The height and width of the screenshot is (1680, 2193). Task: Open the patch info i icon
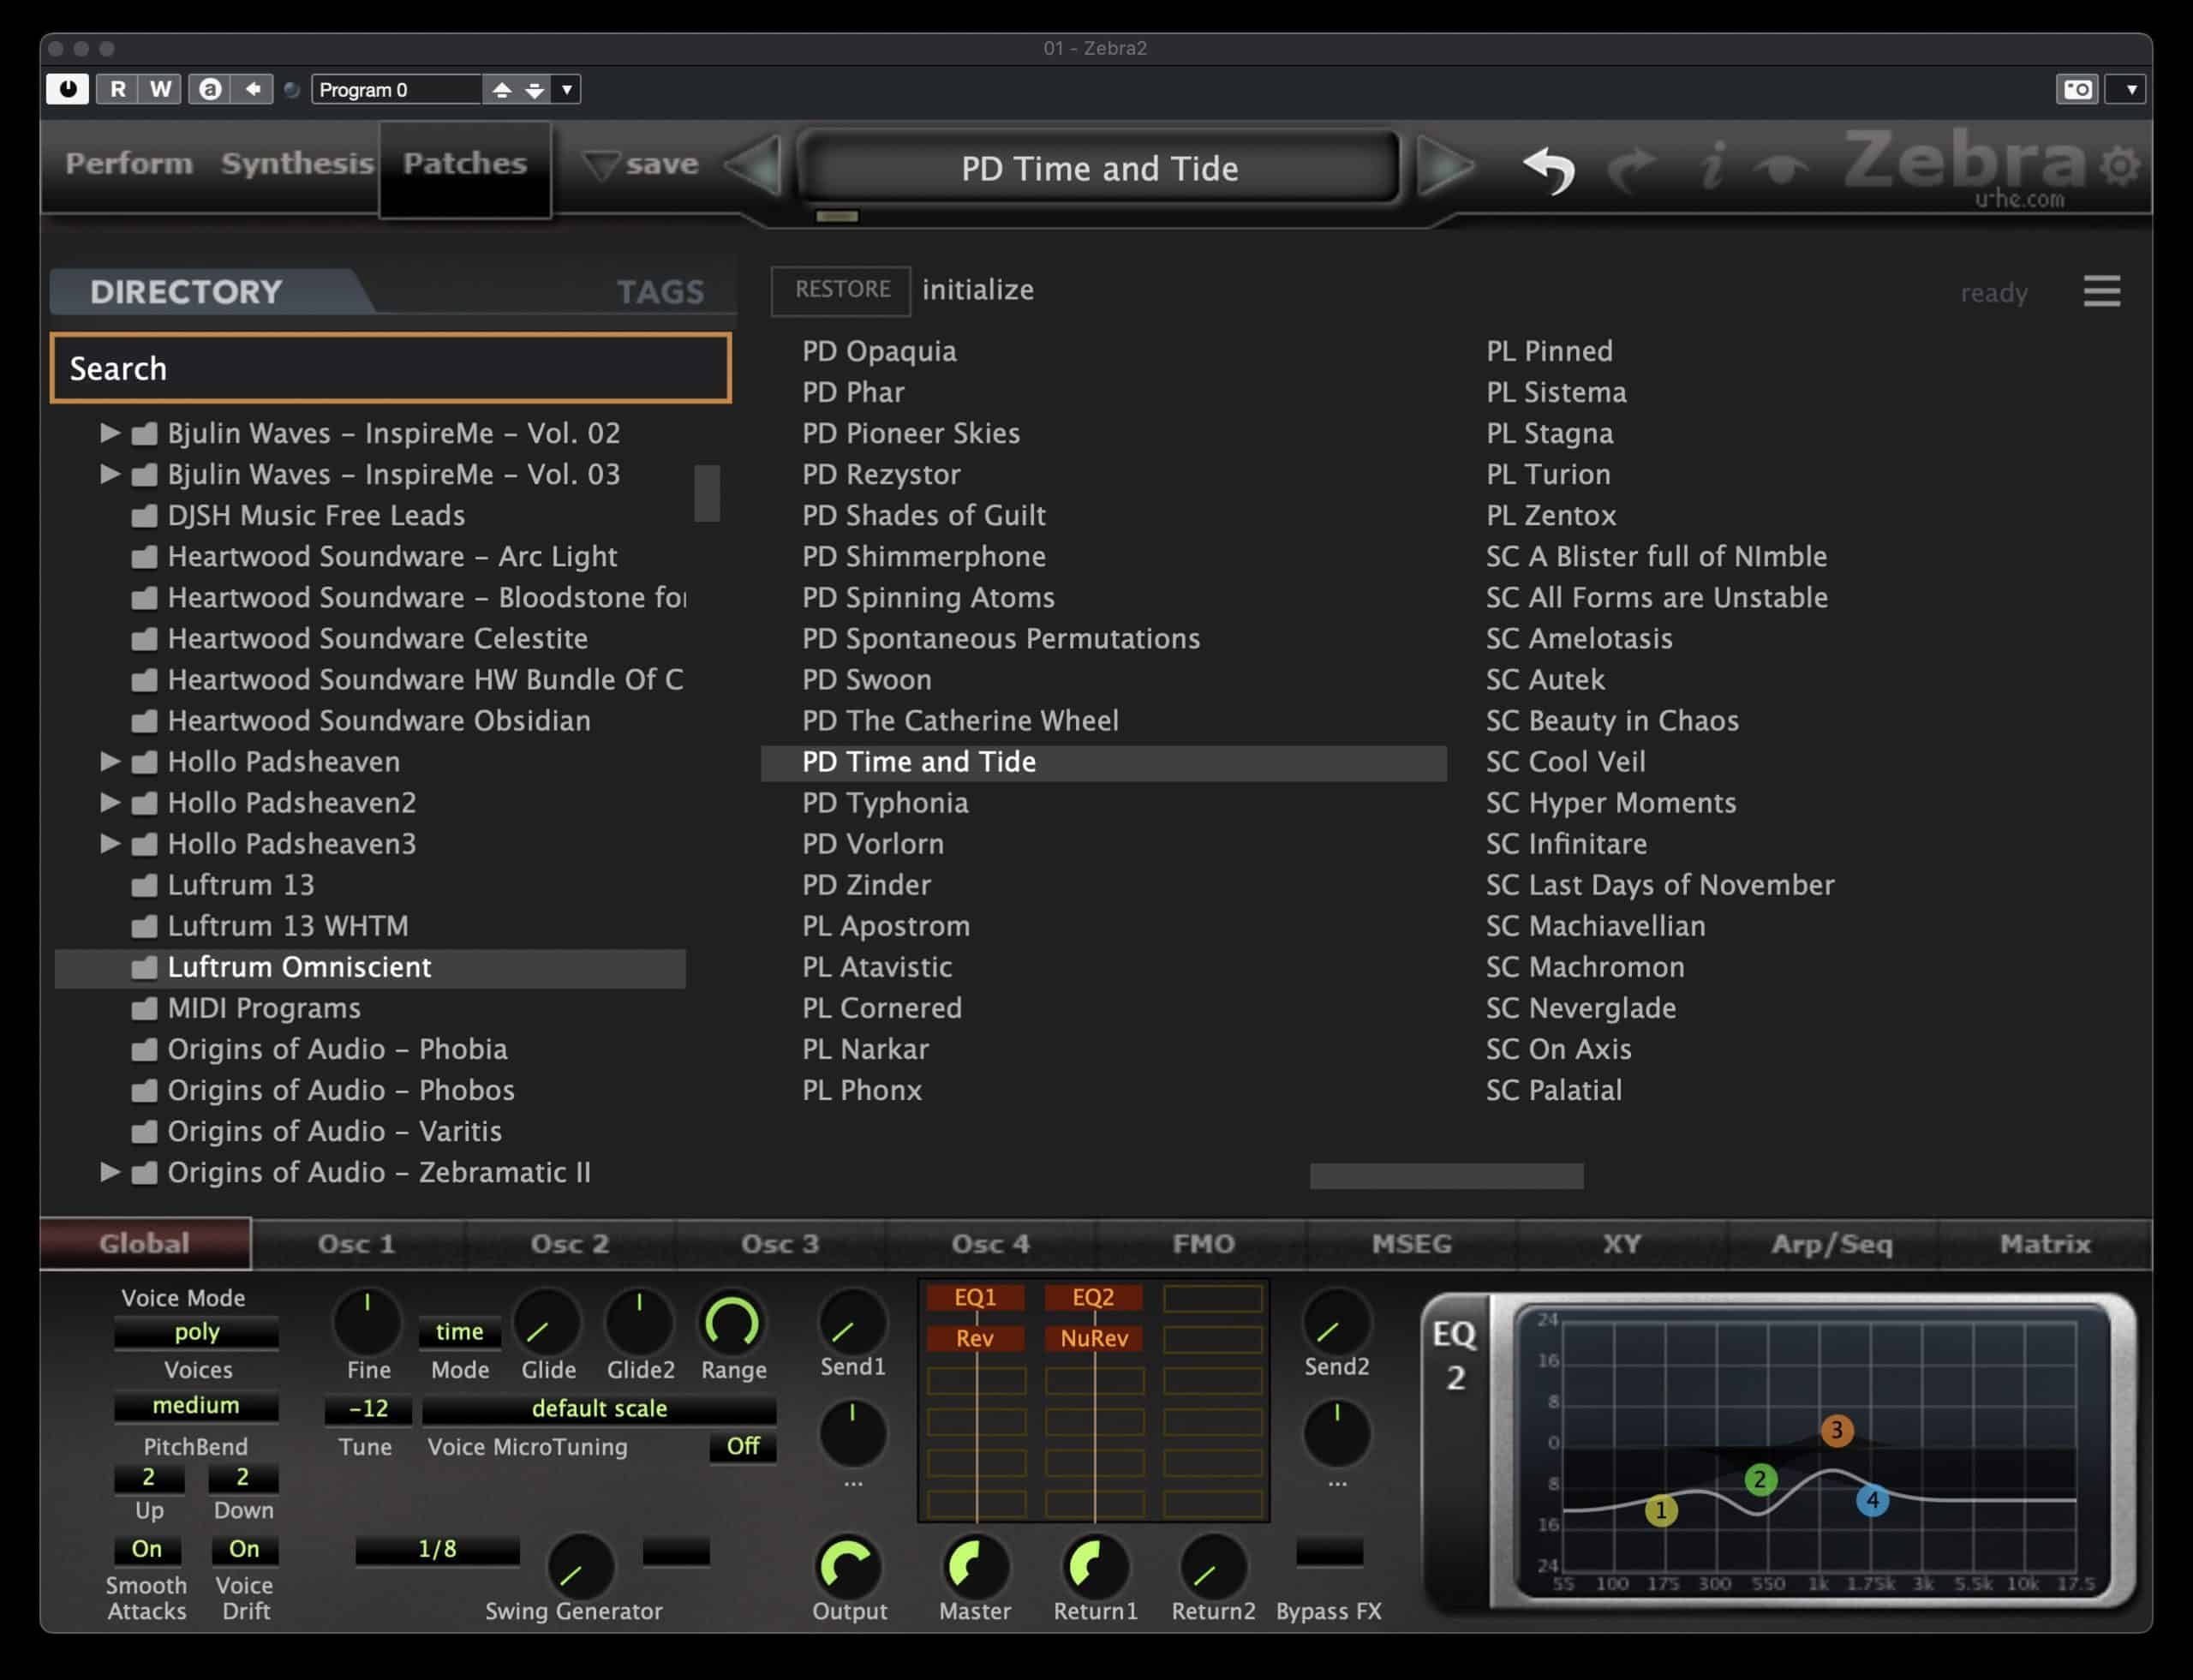1713,165
